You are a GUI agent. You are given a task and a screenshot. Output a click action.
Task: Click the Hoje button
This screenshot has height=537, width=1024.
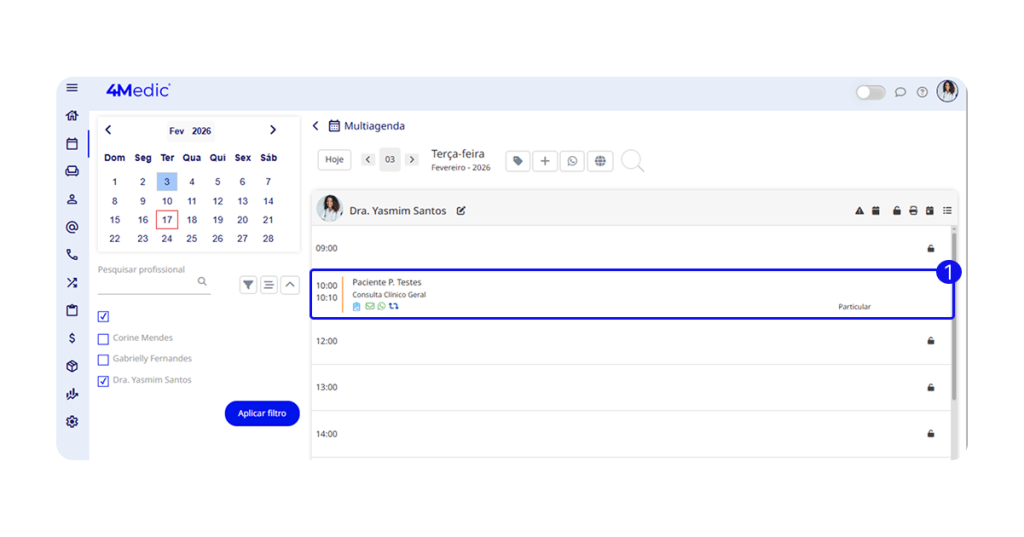click(x=334, y=160)
